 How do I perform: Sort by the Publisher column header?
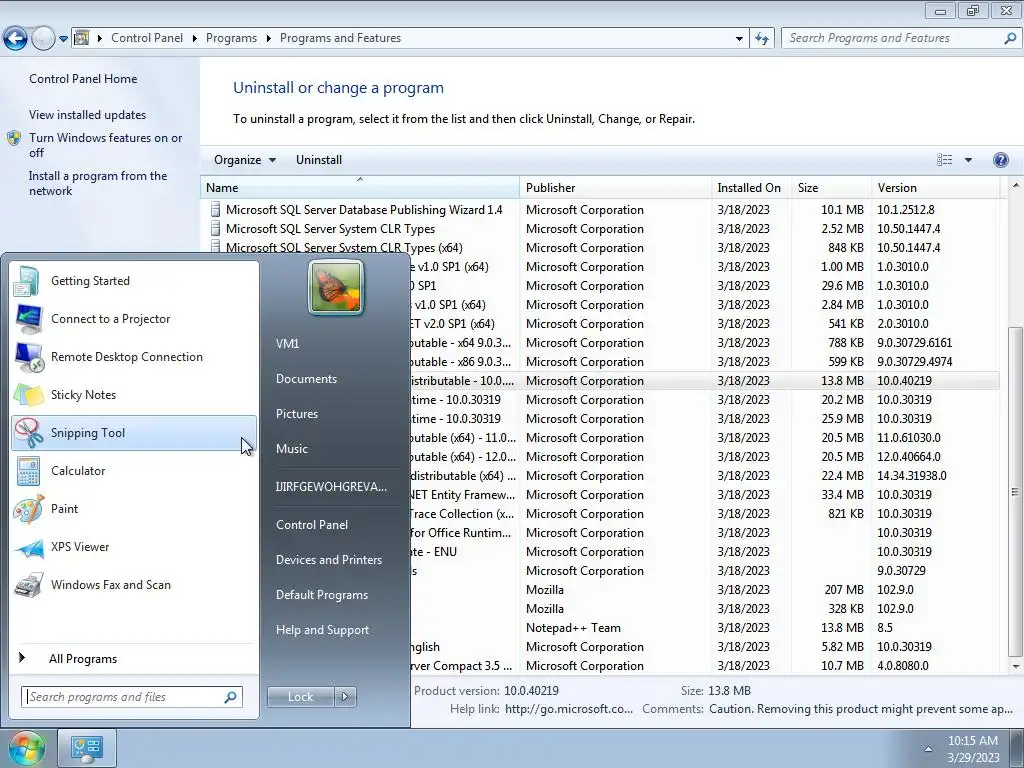616,187
